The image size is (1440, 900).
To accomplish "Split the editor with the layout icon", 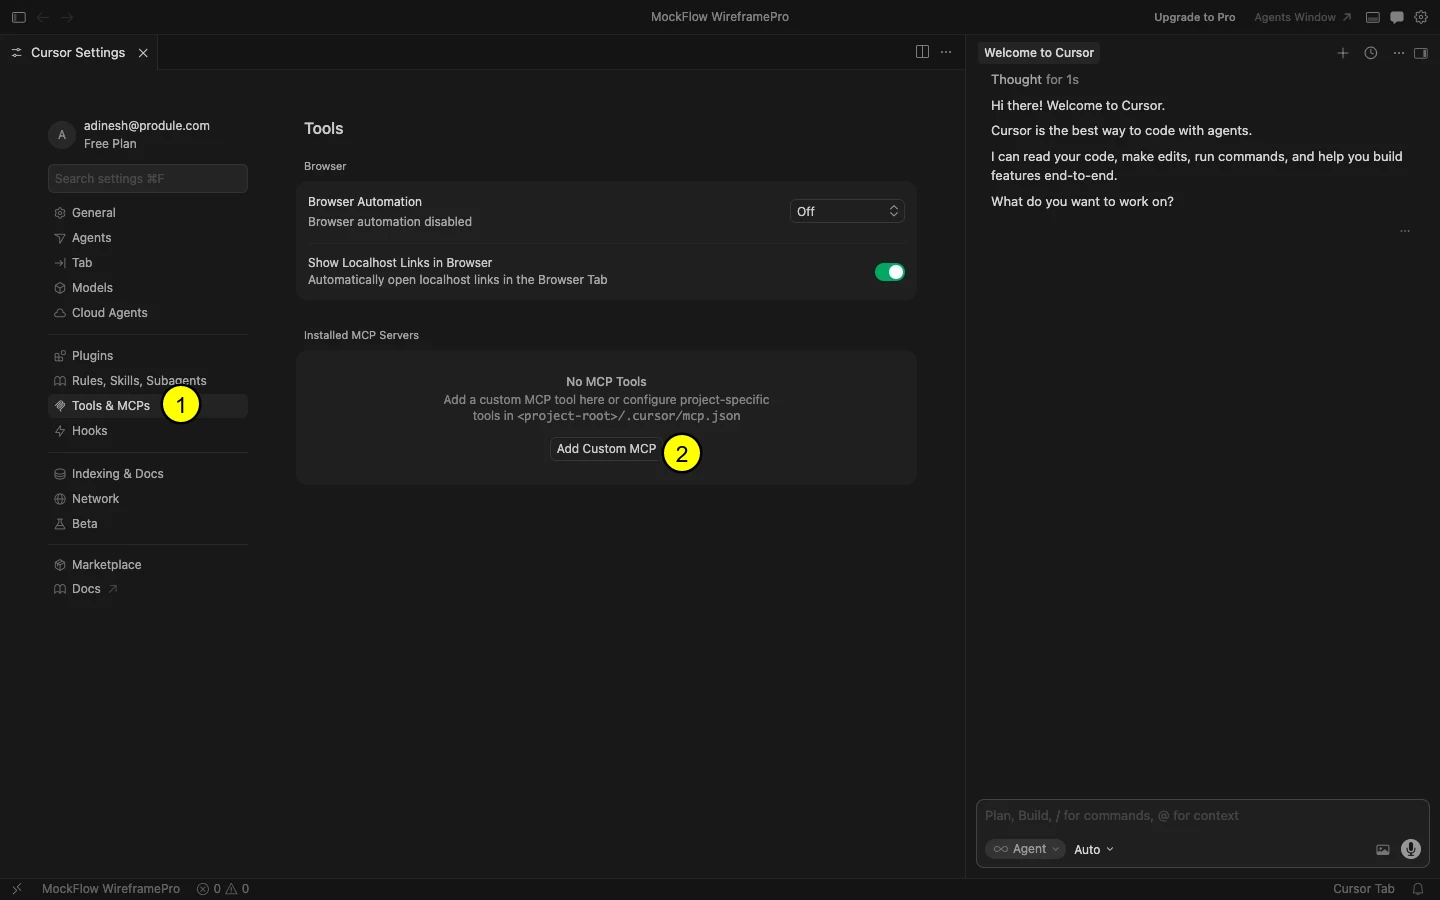I will [922, 52].
